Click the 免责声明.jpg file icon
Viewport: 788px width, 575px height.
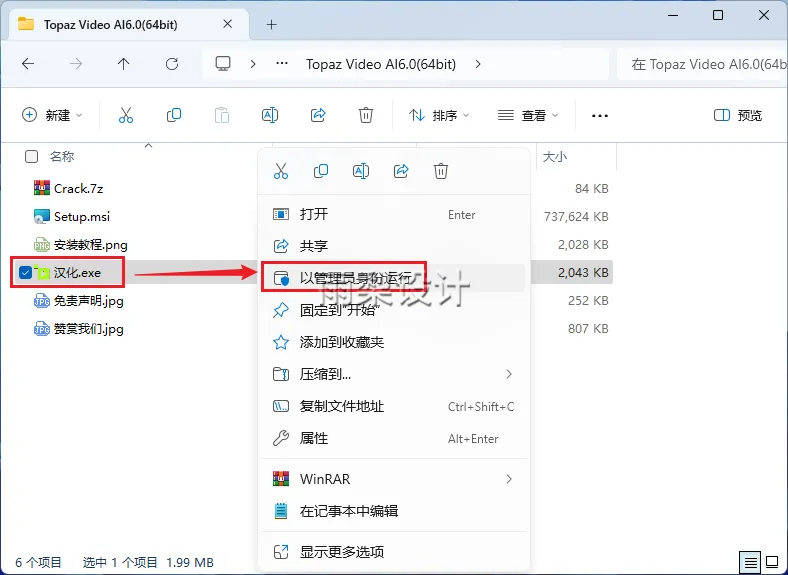[x=42, y=301]
